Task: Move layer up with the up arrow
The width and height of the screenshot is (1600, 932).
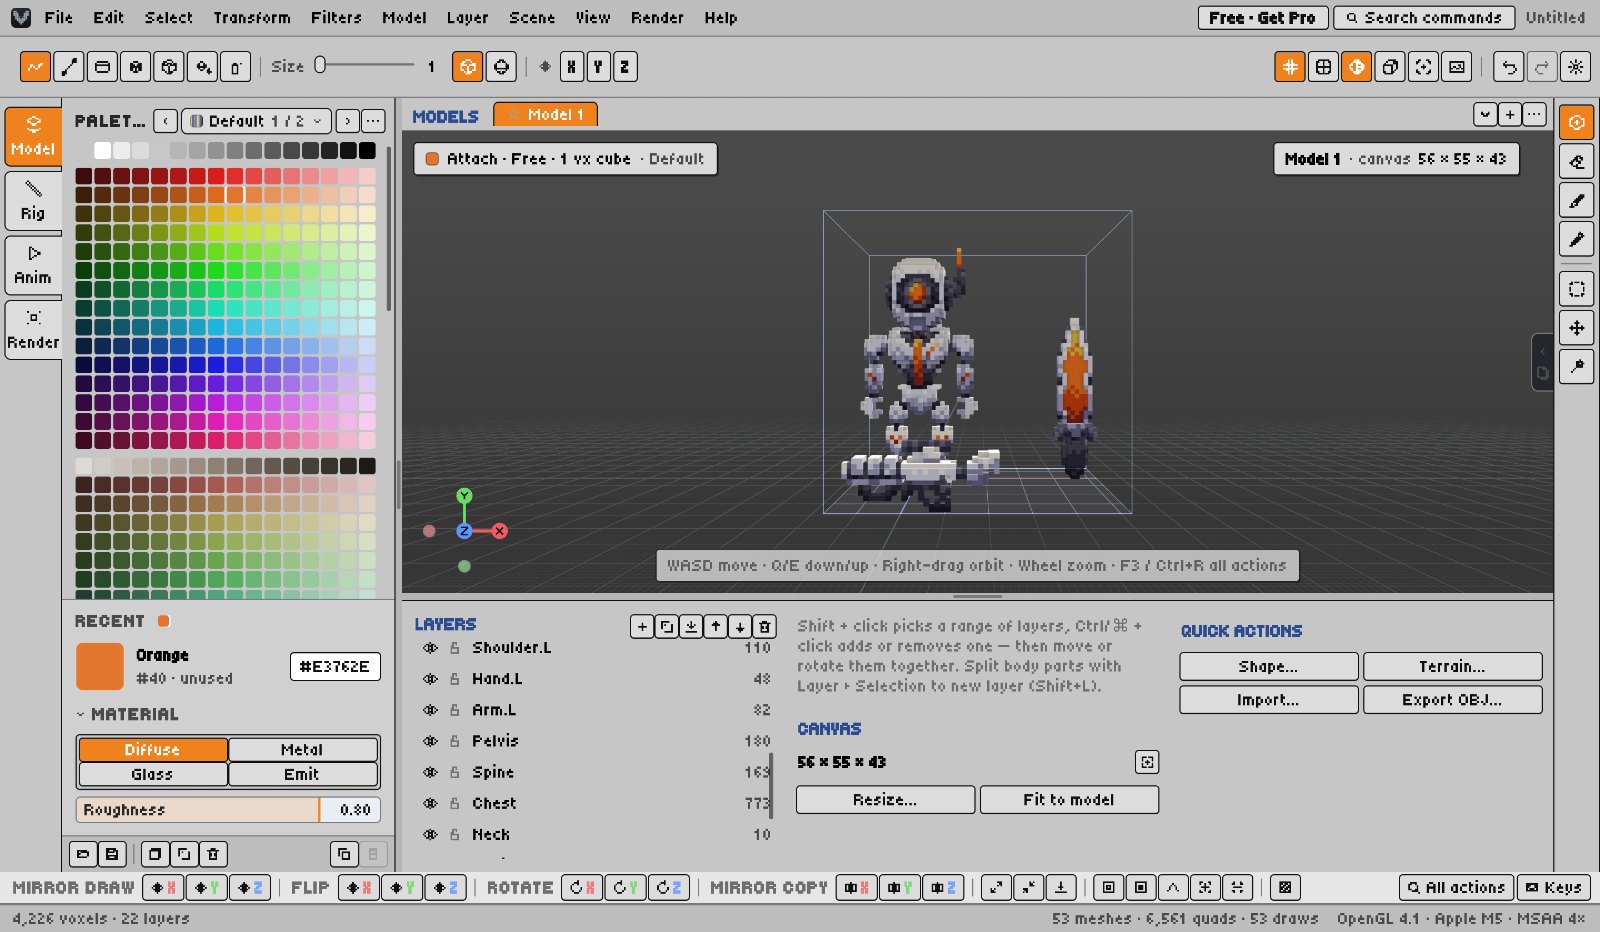Action: click(x=716, y=627)
